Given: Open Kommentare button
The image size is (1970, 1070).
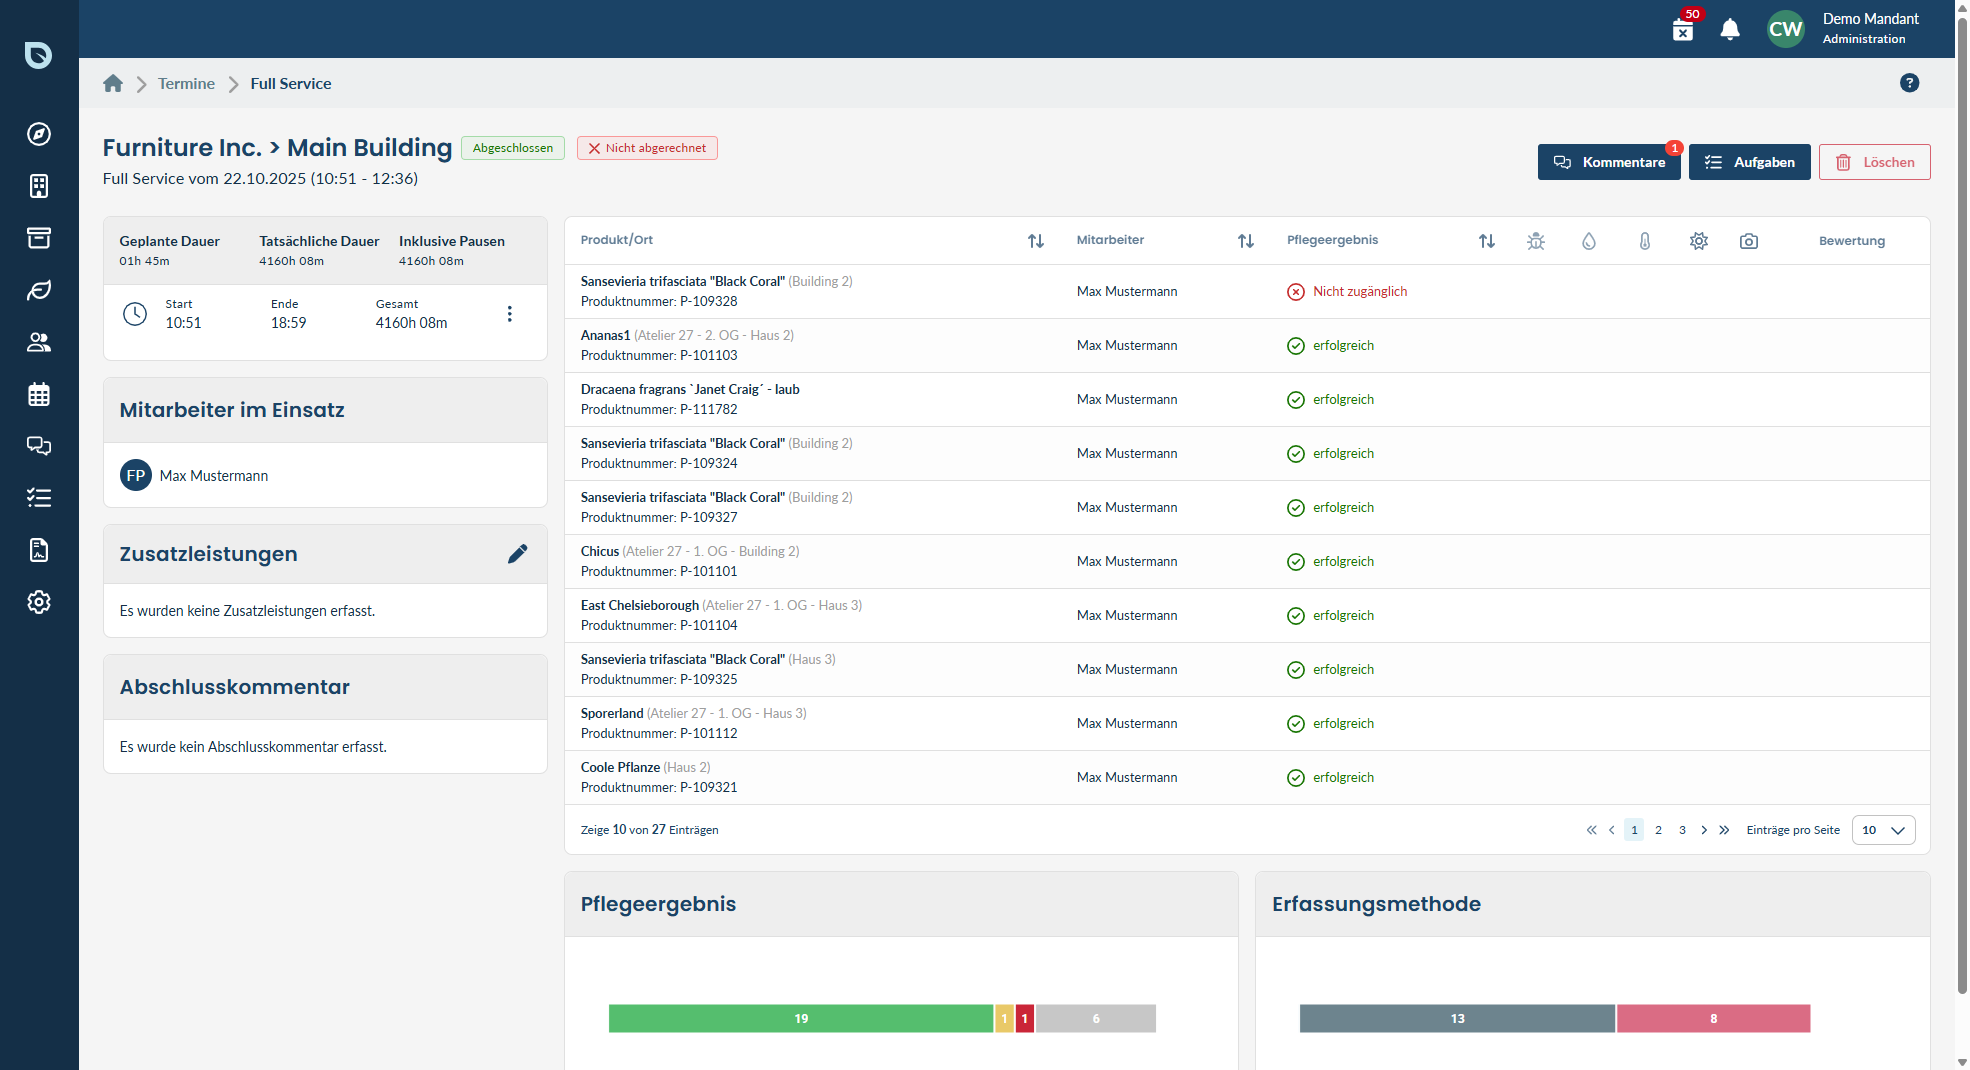Looking at the screenshot, I should click(1609, 162).
